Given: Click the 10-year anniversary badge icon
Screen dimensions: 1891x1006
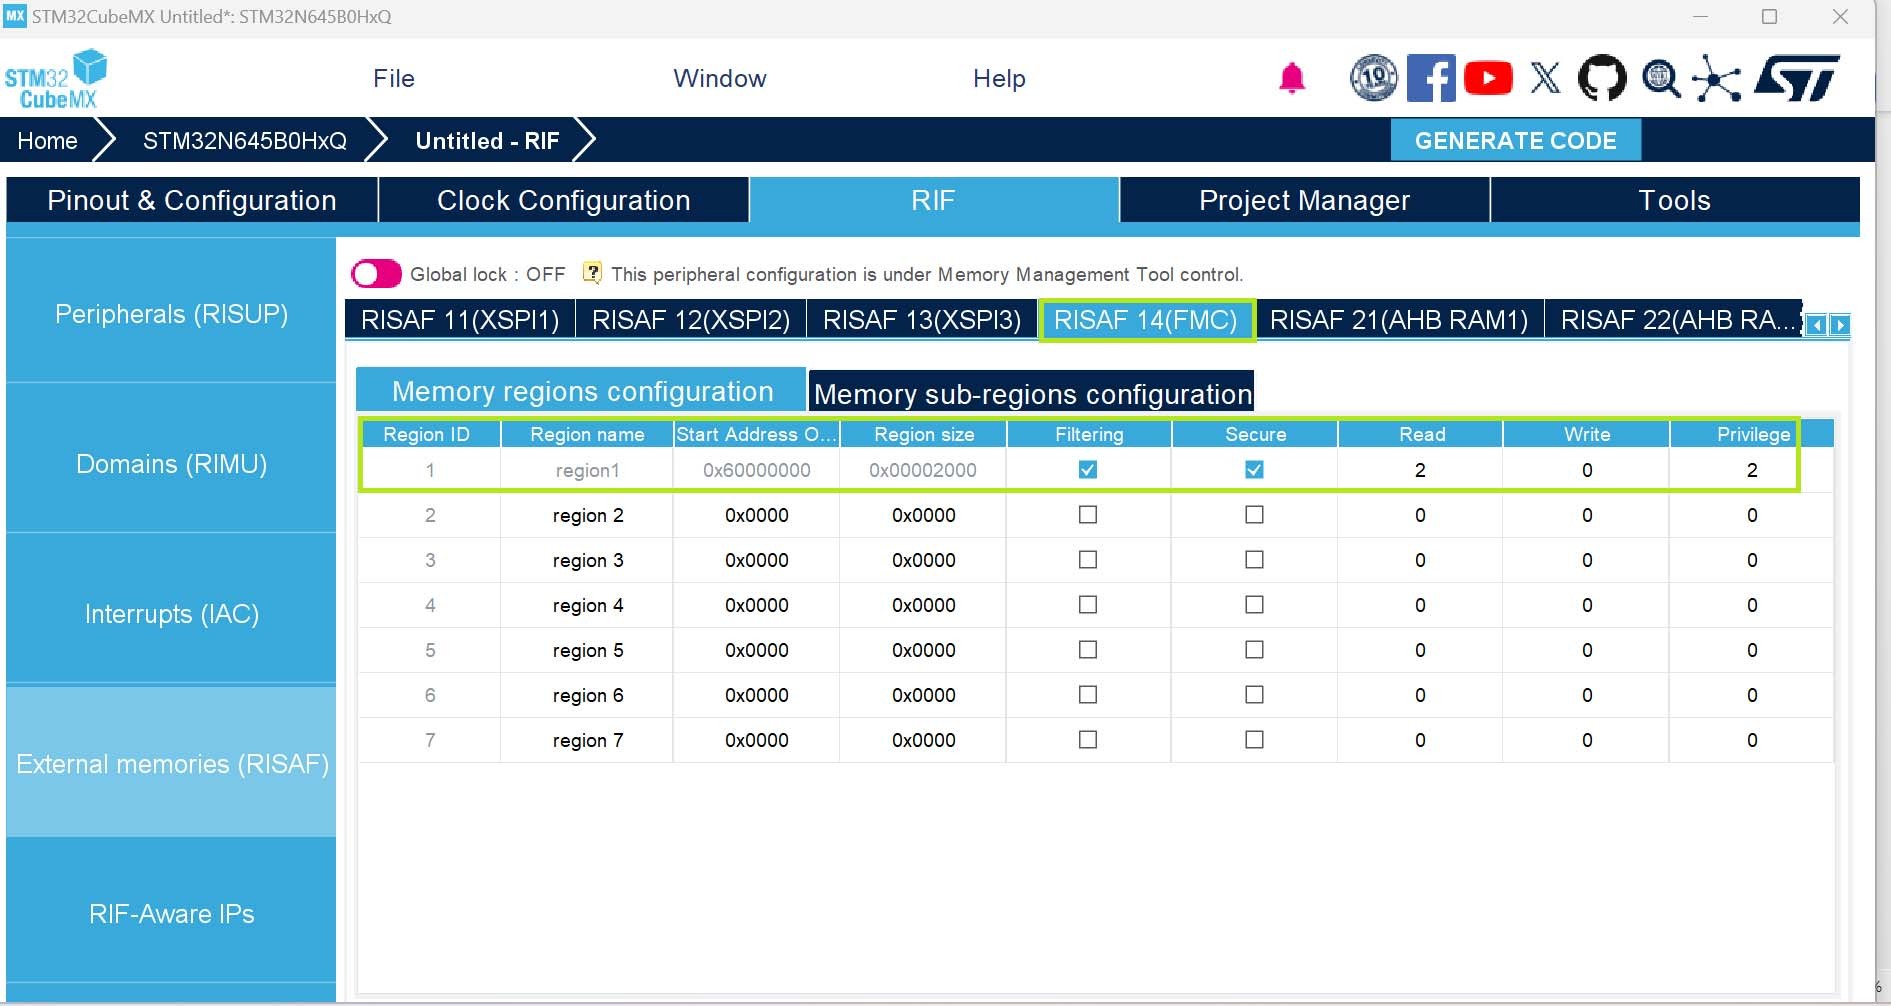Looking at the screenshot, I should click(1374, 78).
